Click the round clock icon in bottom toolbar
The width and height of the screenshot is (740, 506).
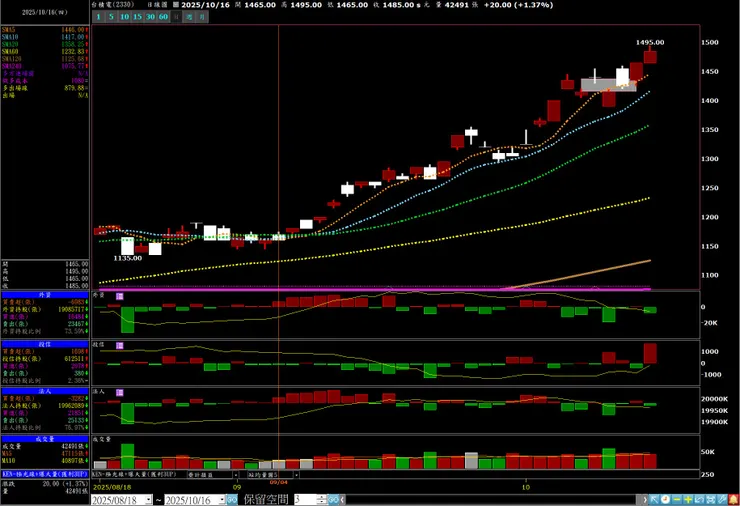[665, 499]
